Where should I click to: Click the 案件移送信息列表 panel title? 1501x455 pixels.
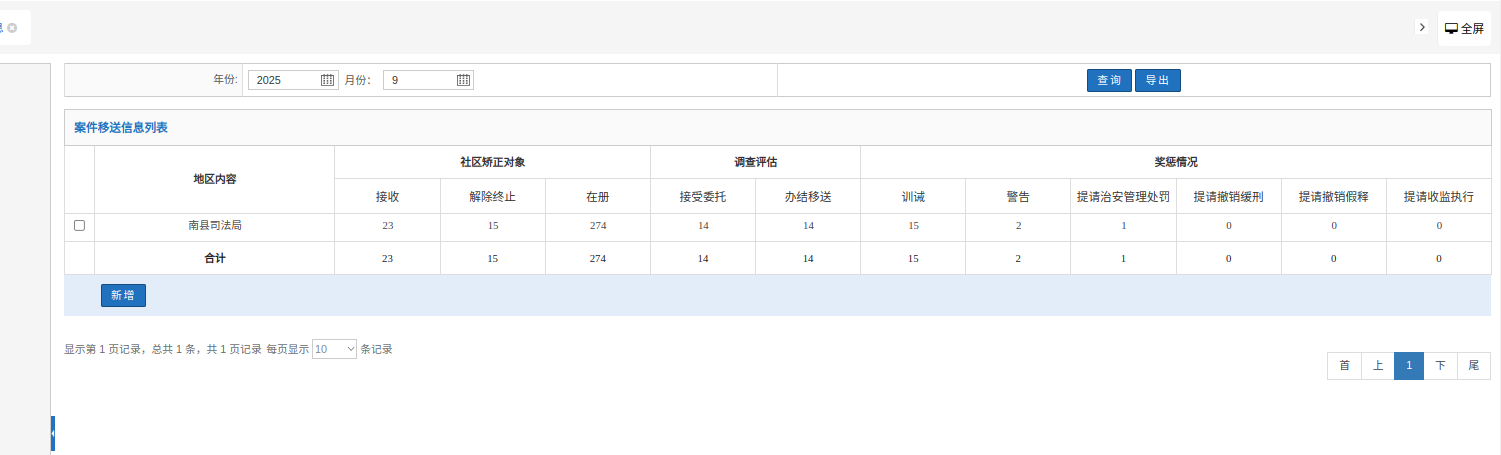pos(120,128)
